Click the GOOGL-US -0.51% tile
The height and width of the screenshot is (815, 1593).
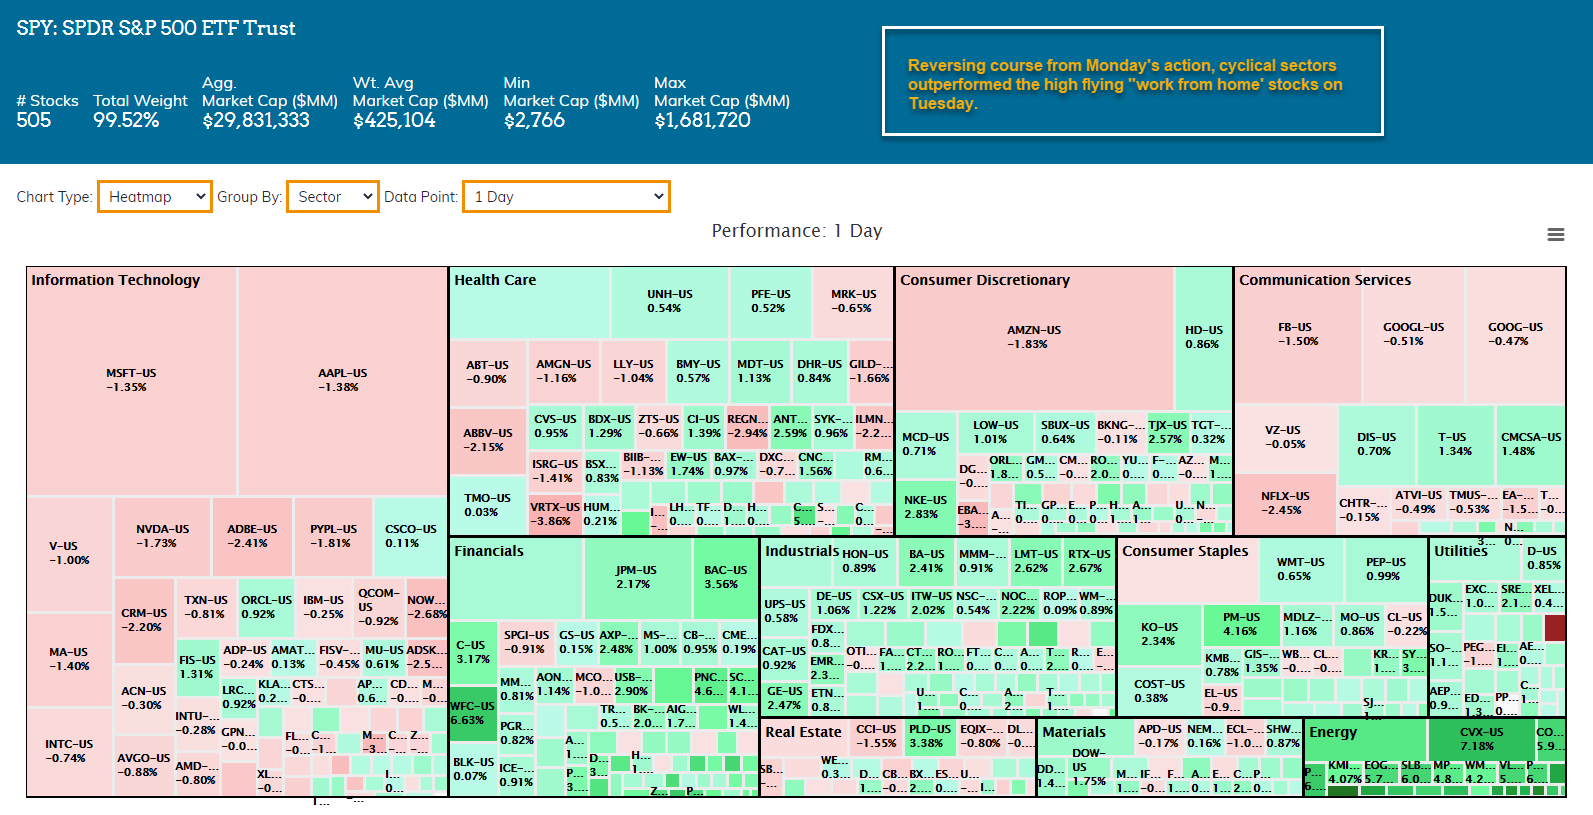click(x=1413, y=335)
